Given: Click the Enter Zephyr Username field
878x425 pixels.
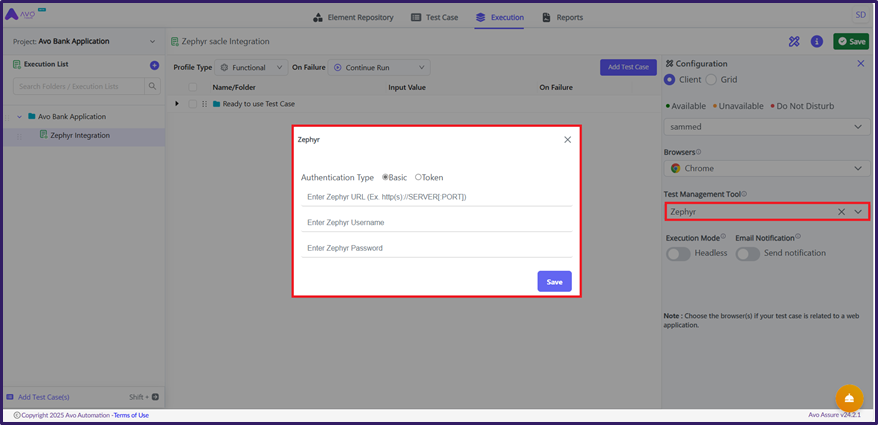Looking at the screenshot, I should point(436,222).
